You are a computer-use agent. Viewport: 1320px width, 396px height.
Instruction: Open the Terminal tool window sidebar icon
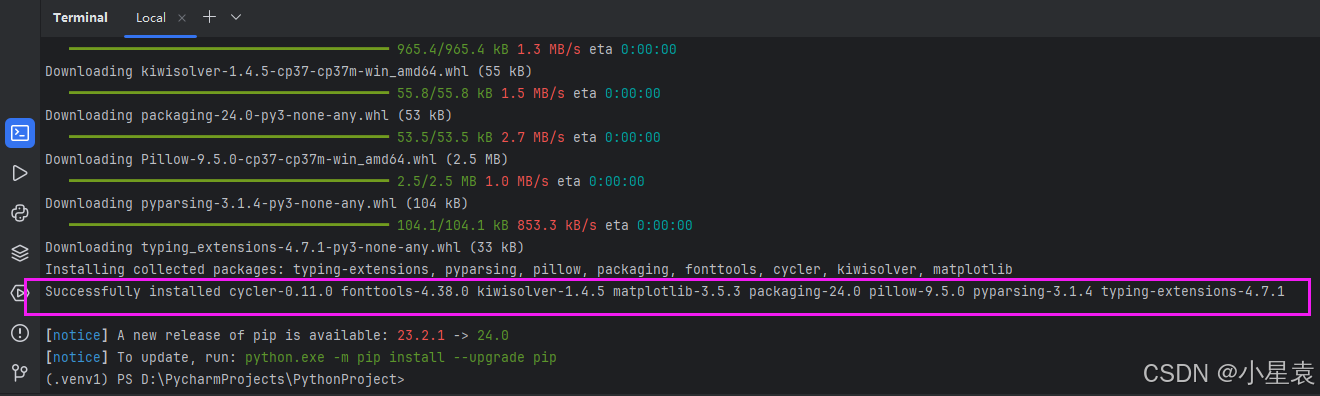point(20,133)
